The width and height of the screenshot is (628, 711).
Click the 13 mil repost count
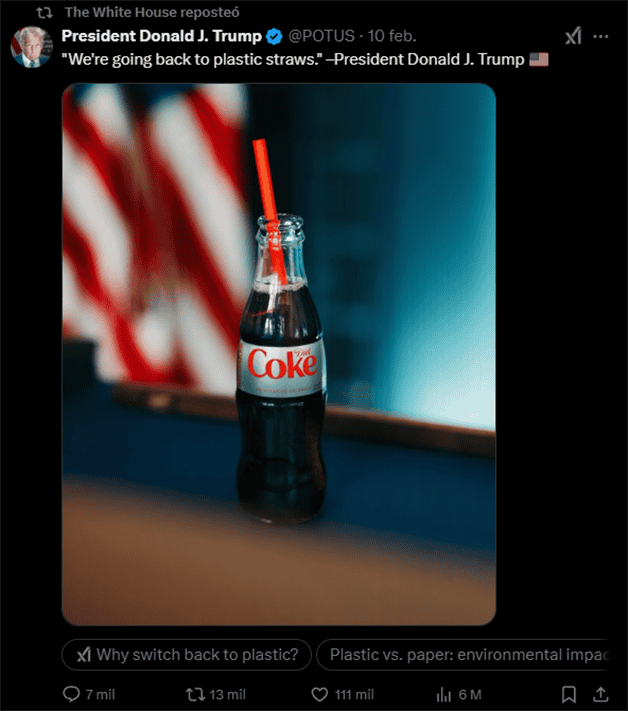(x=227, y=694)
